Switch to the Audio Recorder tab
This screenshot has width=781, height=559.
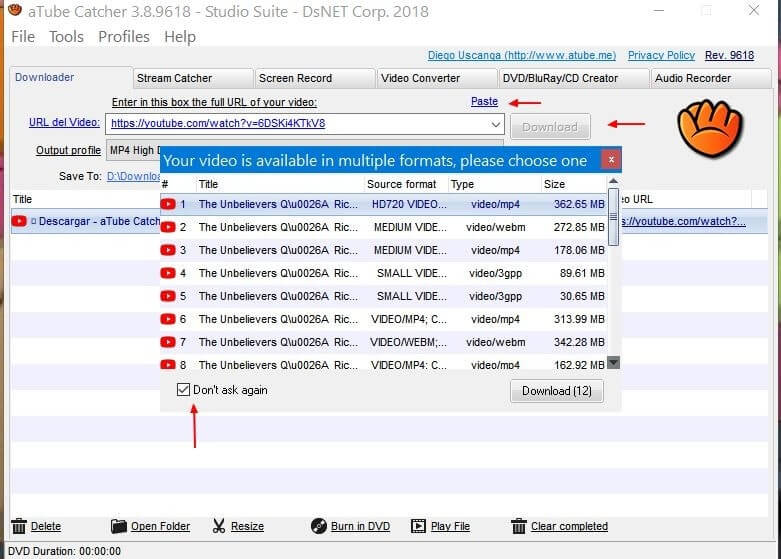pyautogui.click(x=711, y=78)
